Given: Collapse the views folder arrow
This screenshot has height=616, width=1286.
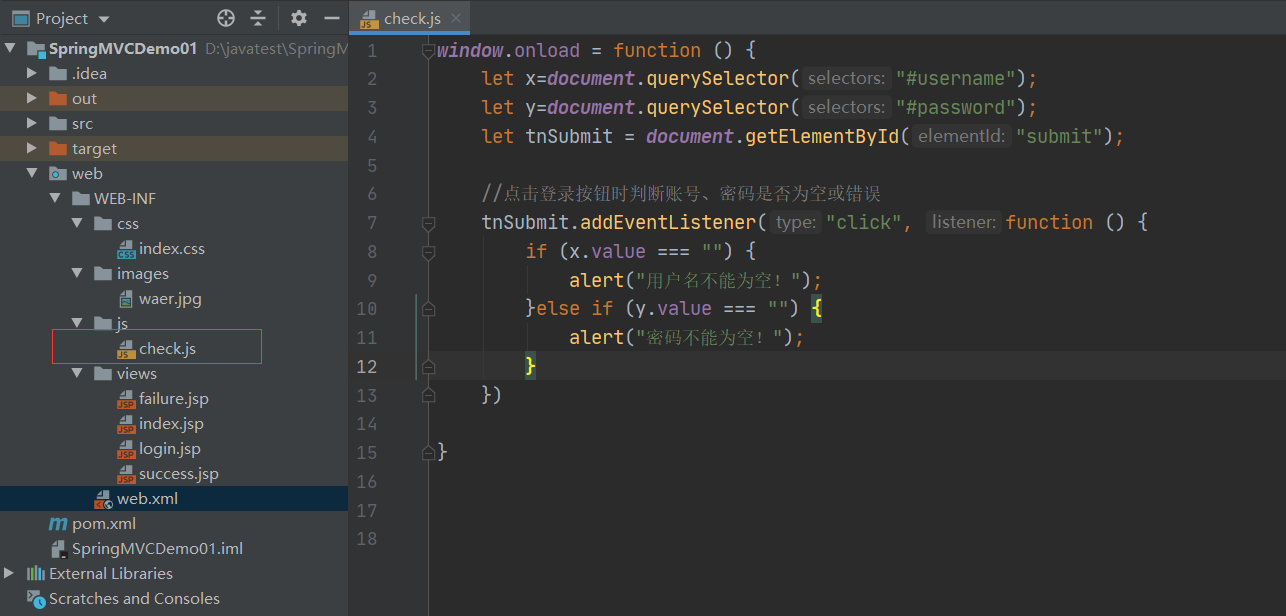Looking at the screenshot, I should point(78,373).
